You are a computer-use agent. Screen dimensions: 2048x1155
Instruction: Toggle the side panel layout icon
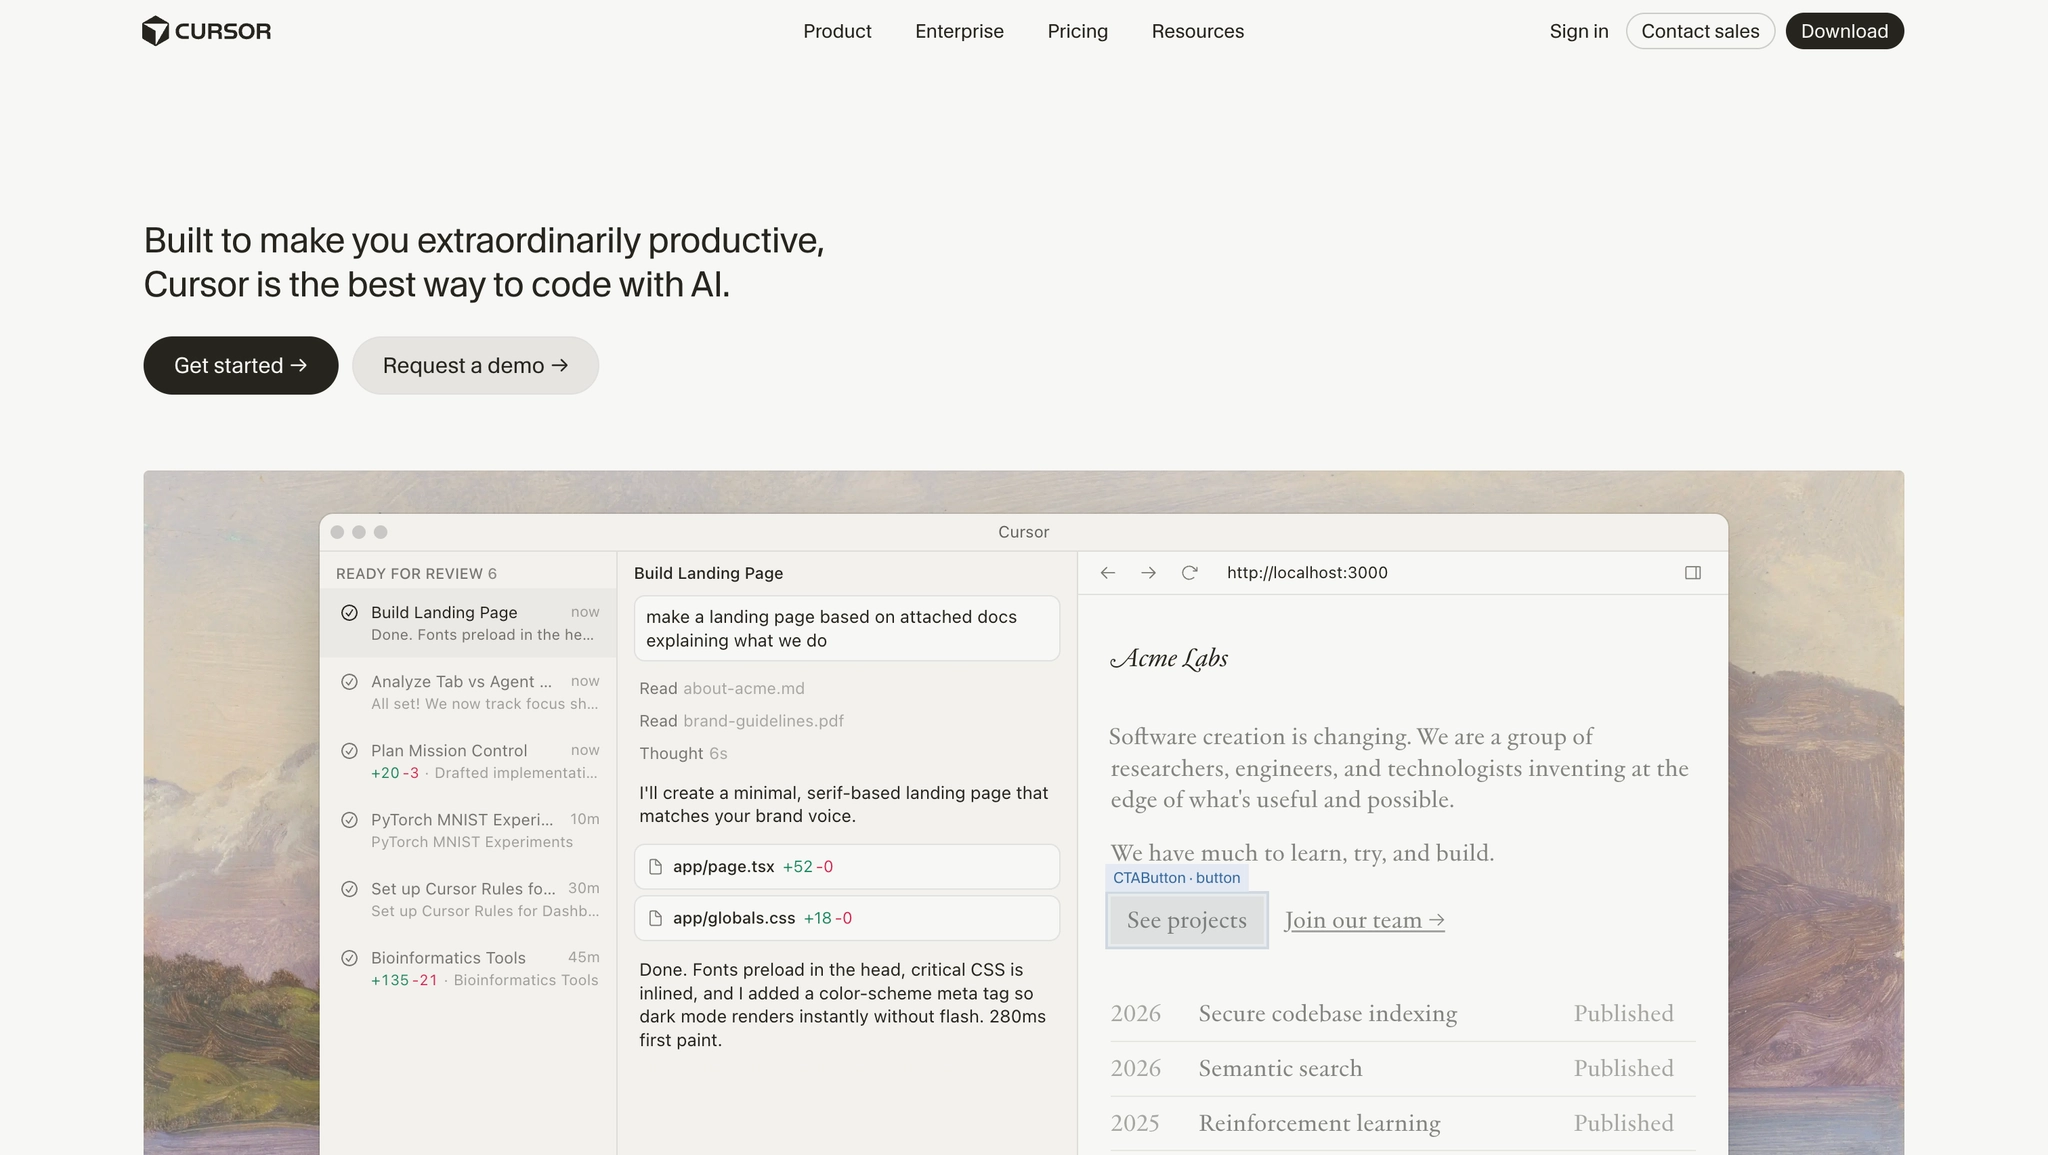[1692, 573]
